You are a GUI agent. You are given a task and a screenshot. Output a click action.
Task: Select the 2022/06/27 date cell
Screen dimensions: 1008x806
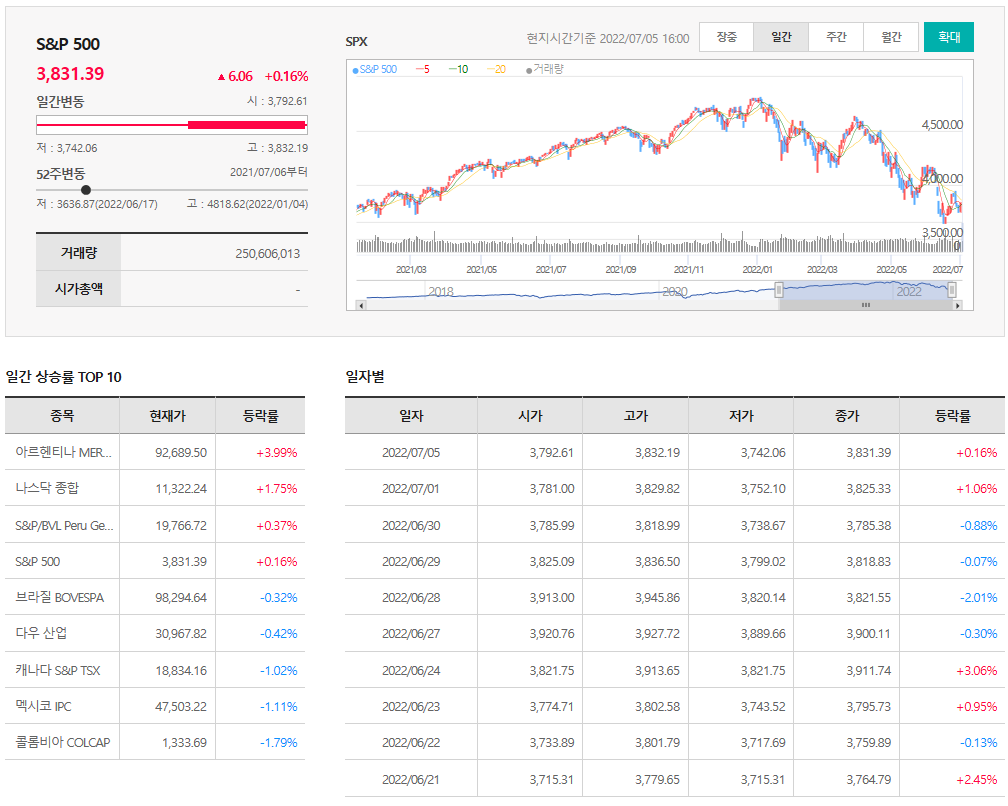[411, 634]
